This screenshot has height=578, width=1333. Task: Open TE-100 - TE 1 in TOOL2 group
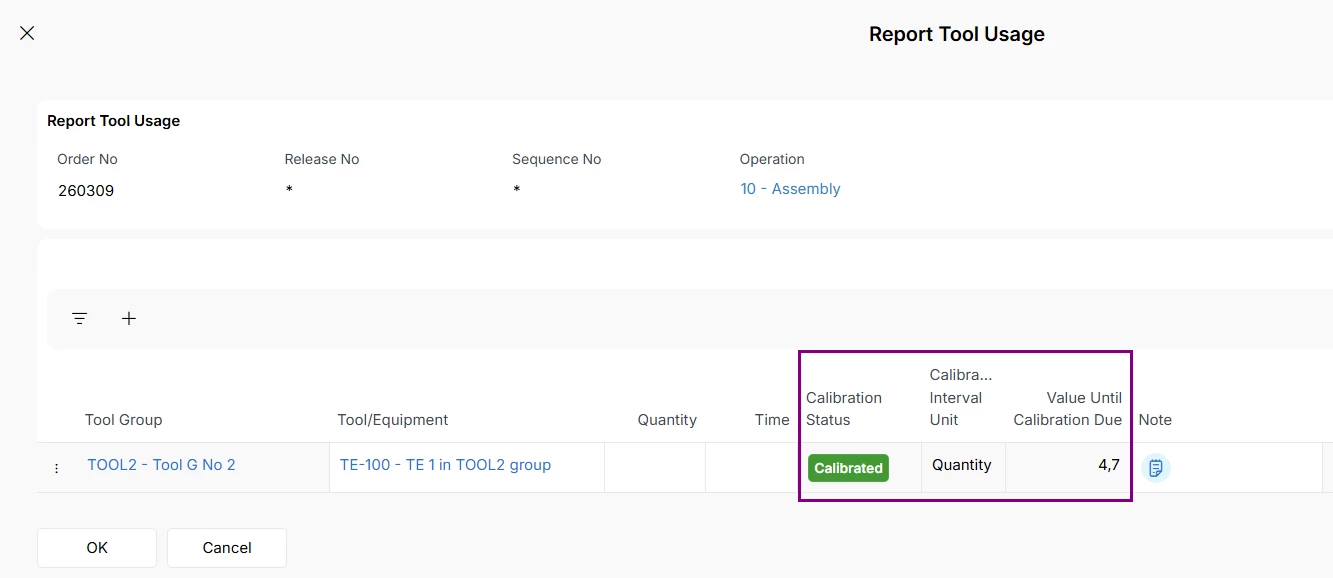point(445,465)
